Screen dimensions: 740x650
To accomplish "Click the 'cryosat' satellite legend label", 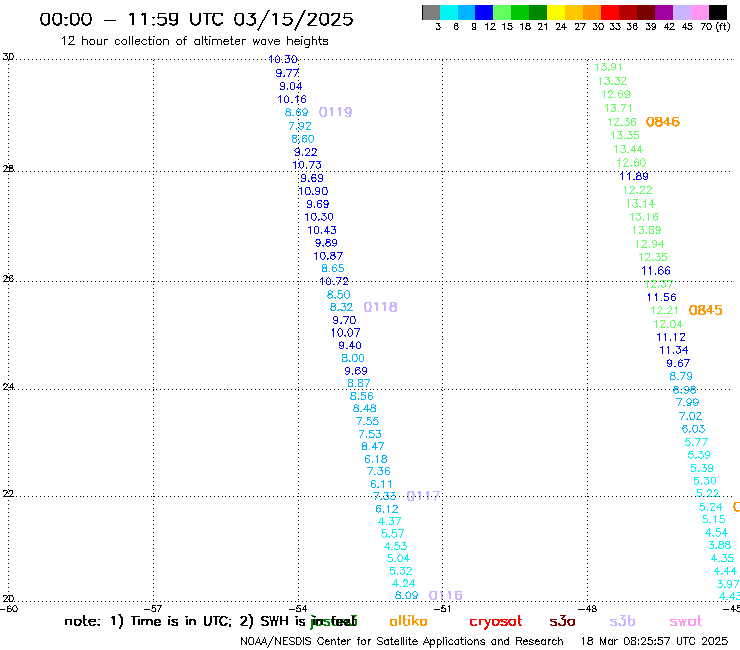I will point(496,622).
